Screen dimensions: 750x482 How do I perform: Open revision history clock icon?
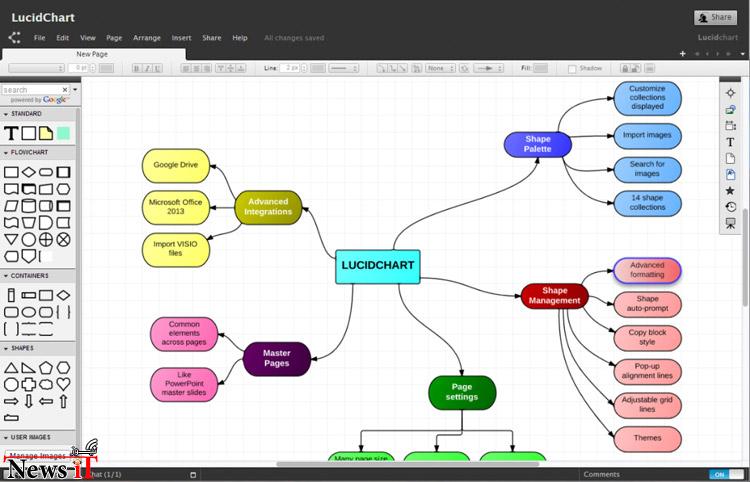click(730, 207)
